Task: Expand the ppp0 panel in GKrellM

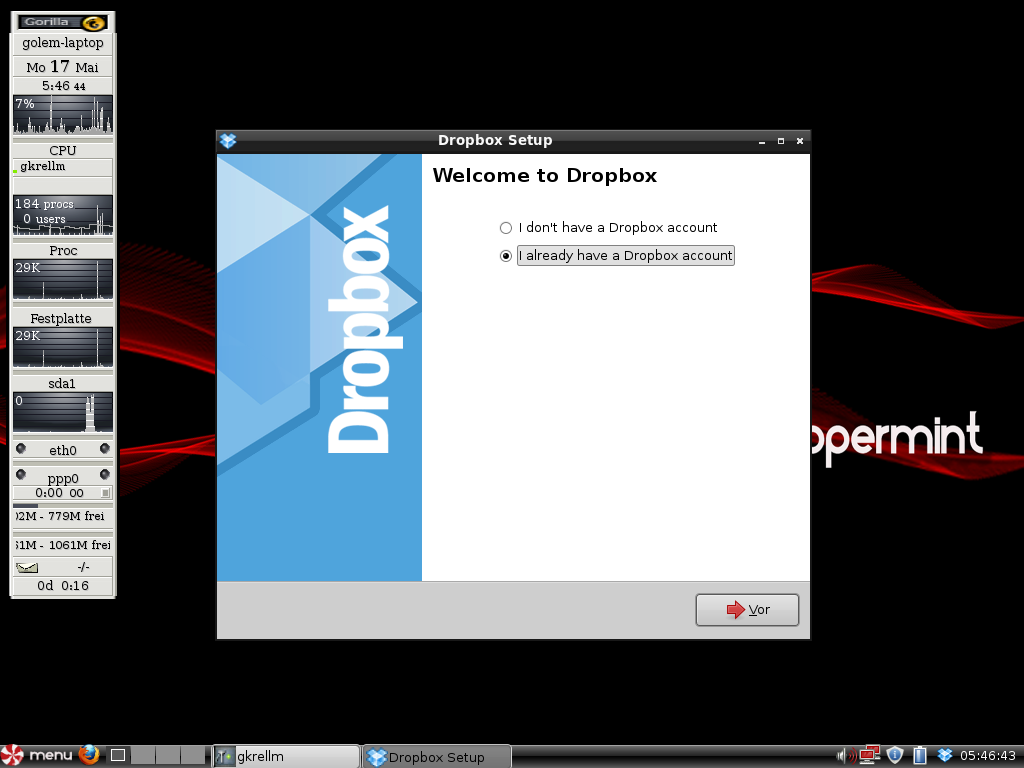Action: (x=62, y=478)
